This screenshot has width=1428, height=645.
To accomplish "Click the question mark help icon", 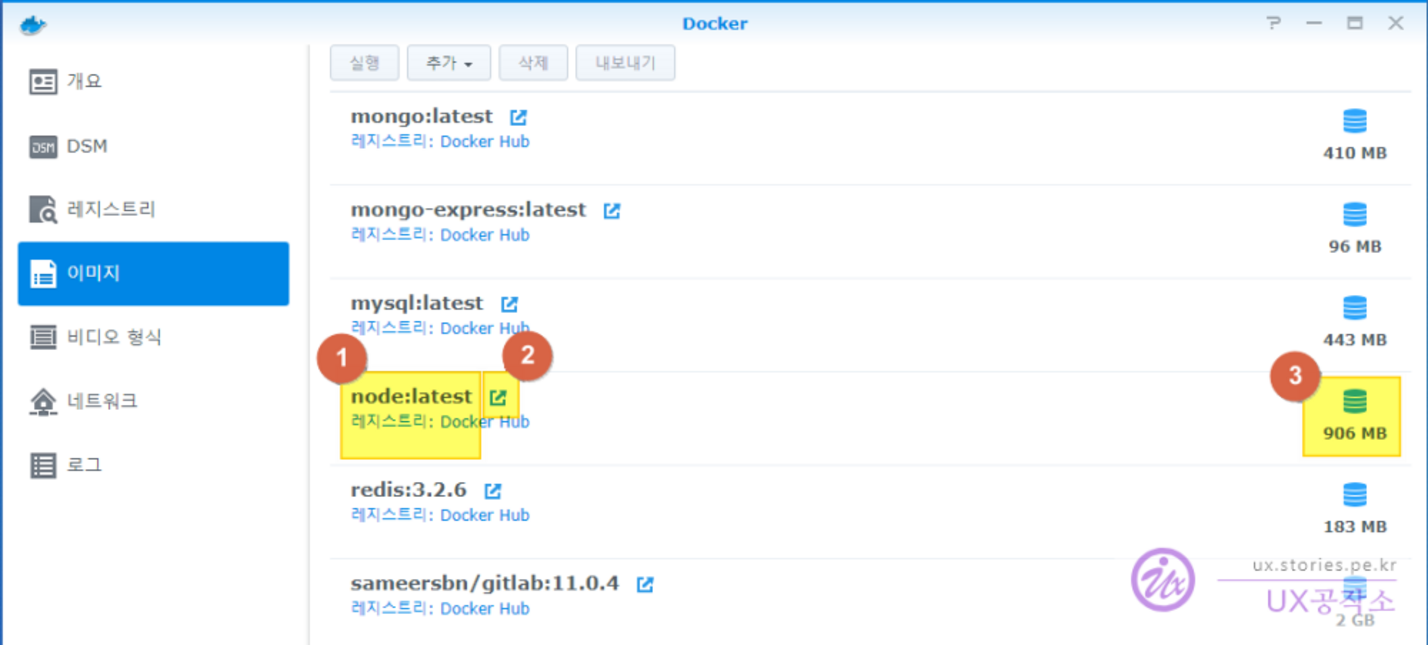I will (1273, 23).
